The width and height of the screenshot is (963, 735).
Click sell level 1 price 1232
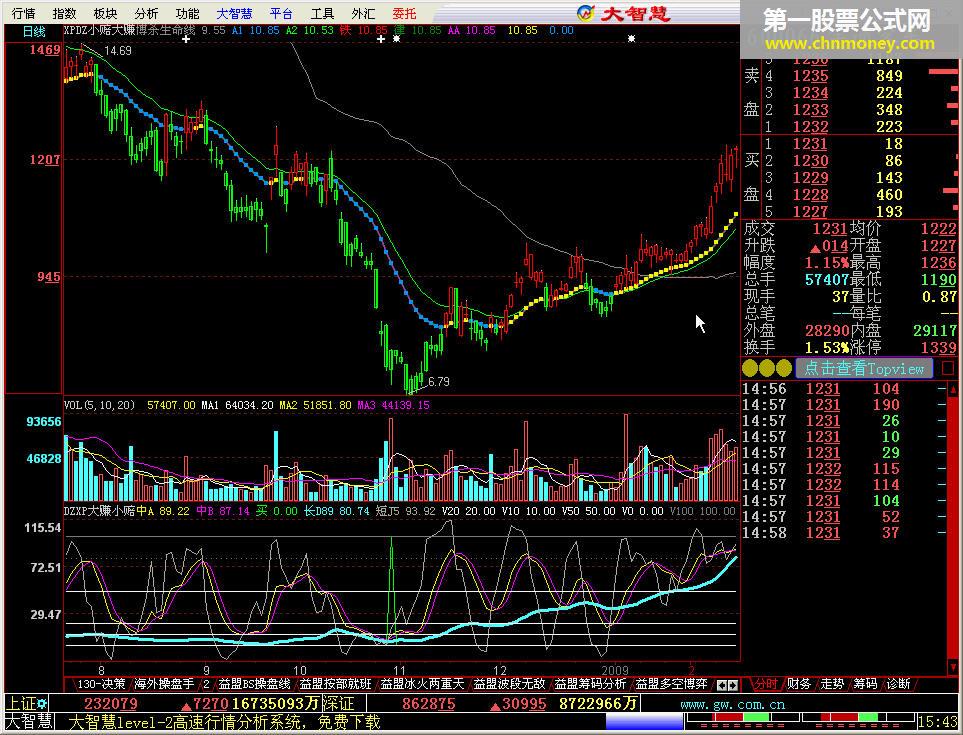coord(810,126)
